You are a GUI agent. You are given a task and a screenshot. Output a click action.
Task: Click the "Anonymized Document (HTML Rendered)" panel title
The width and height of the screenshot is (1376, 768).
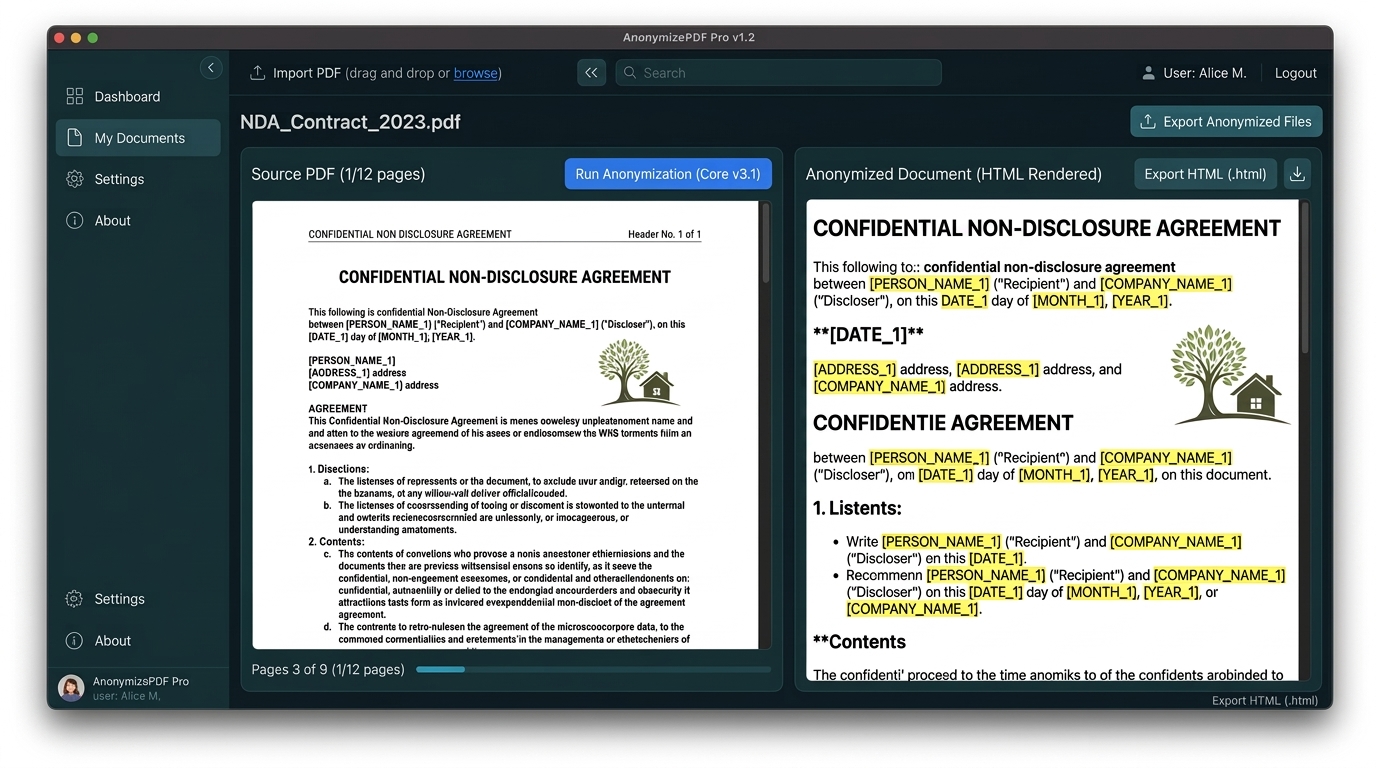[953, 174]
